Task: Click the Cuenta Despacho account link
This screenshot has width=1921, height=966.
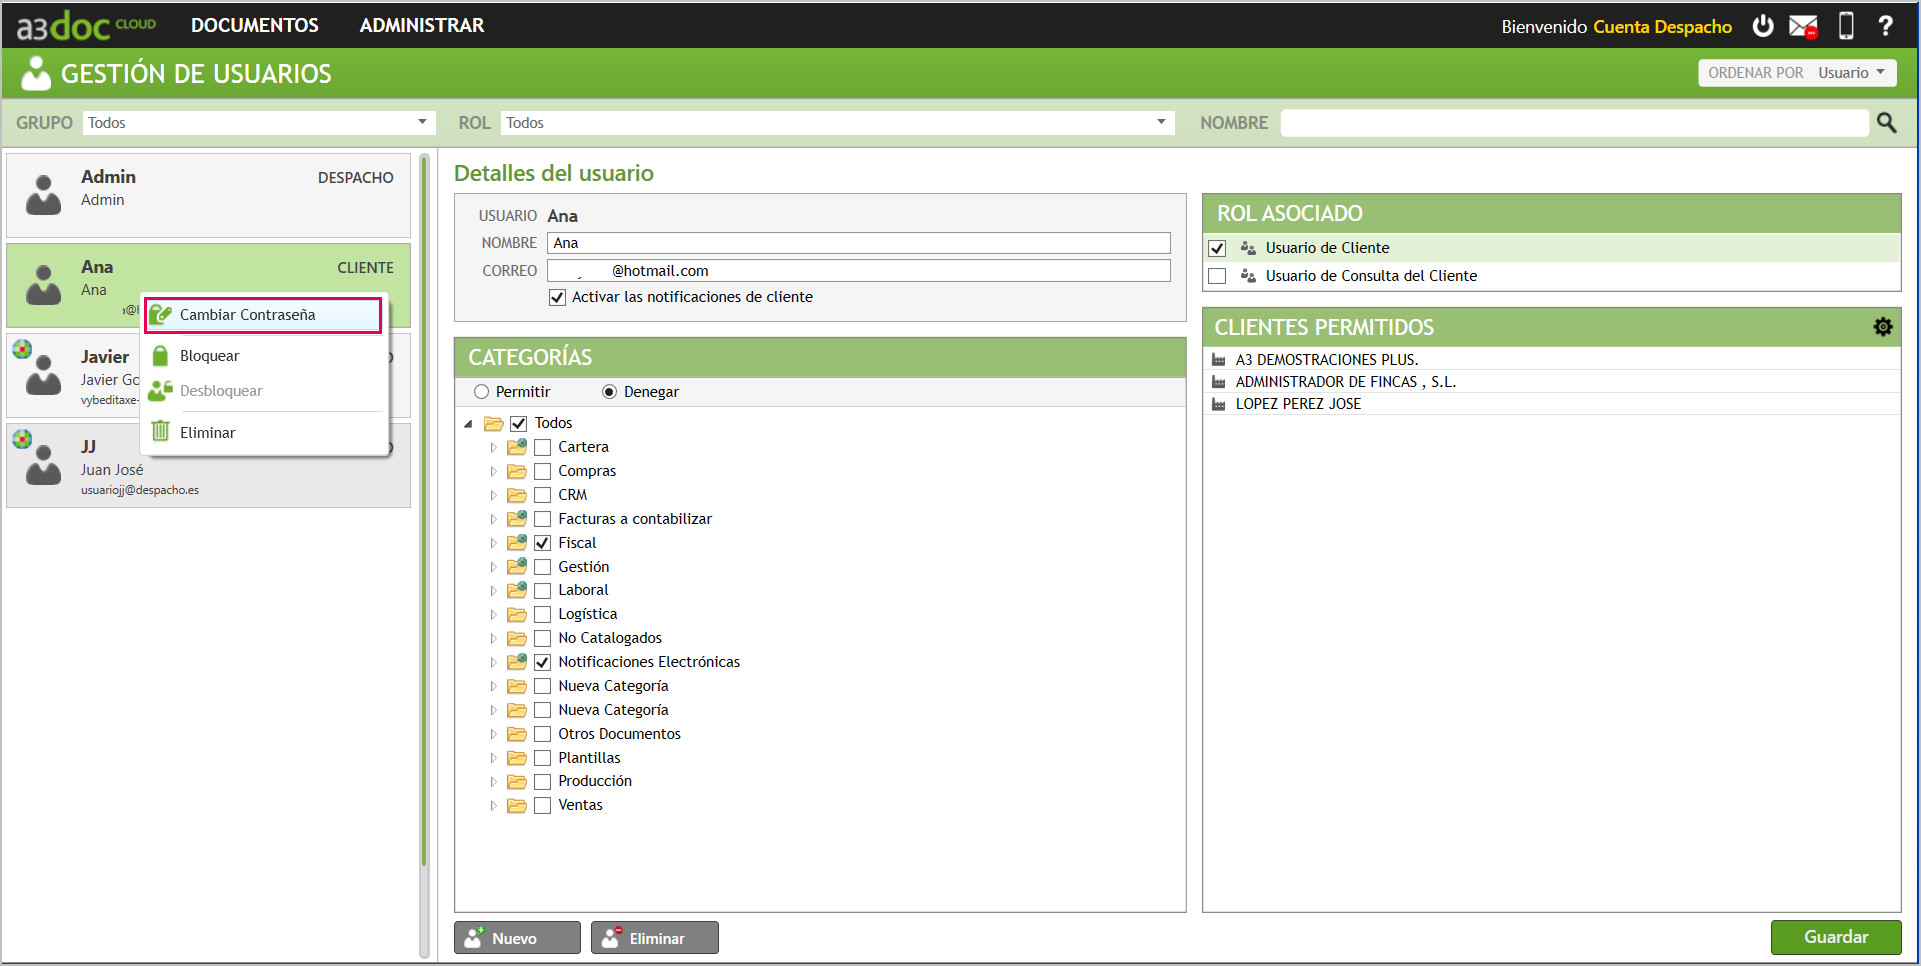Action: pos(1662,27)
